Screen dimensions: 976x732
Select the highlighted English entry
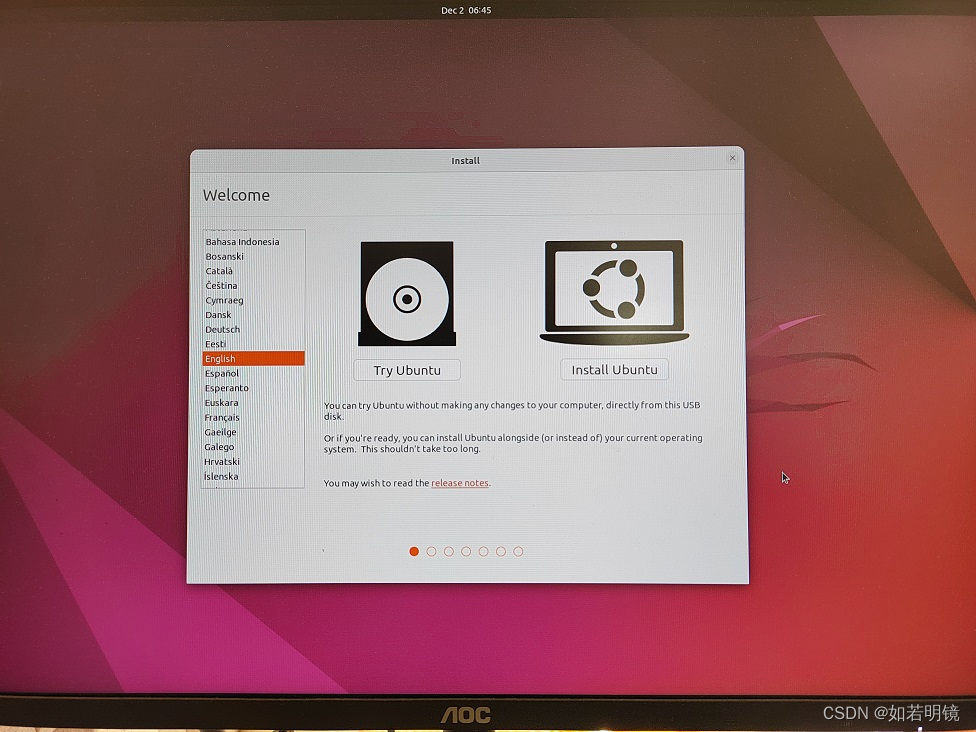pyautogui.click(x=253, y=359)
